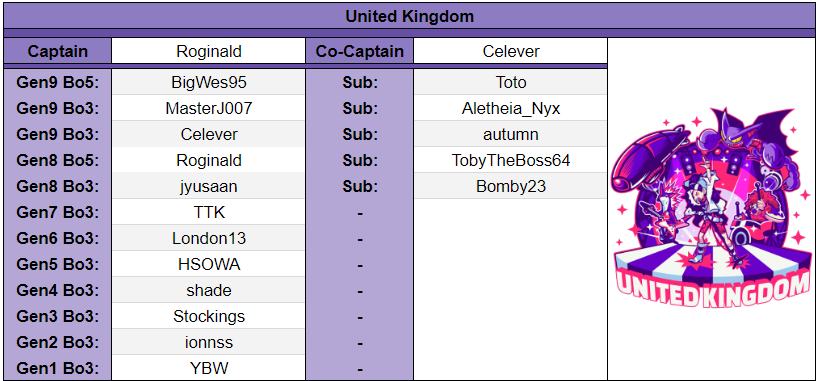Click London13 player name

(209, 238)
